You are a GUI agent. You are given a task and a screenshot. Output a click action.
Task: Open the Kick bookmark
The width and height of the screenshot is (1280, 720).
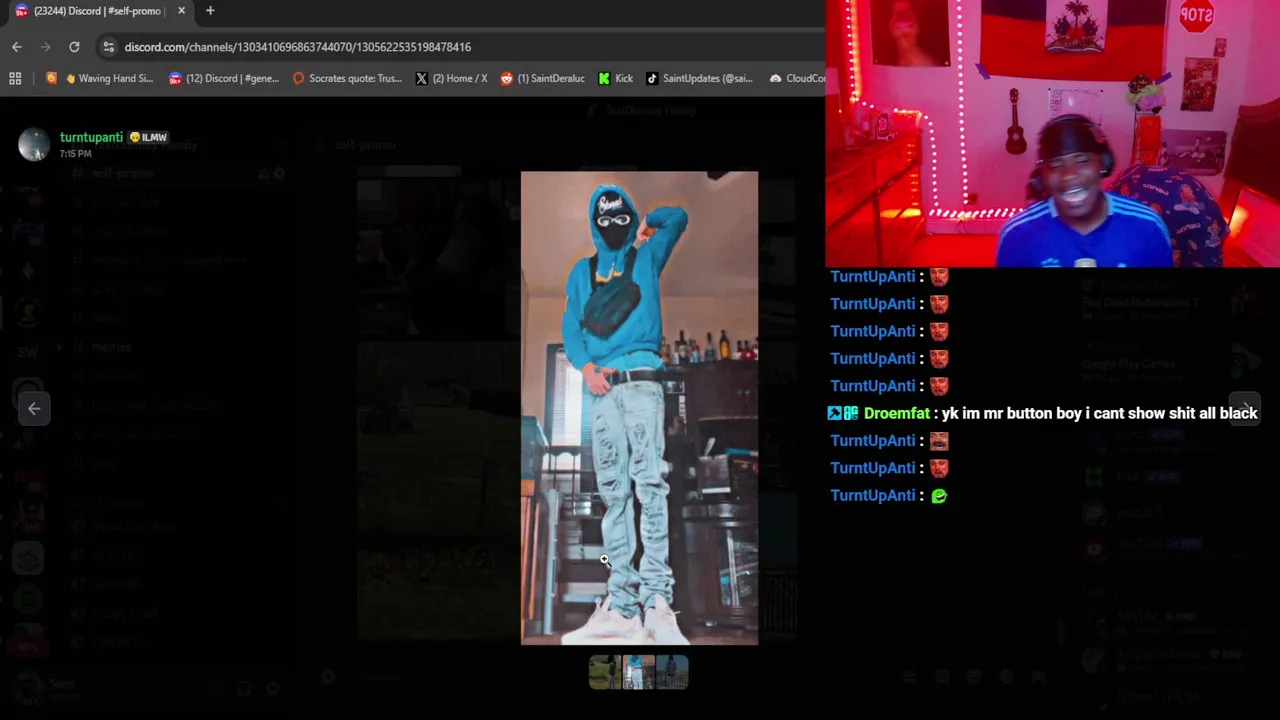pos(615,78)
